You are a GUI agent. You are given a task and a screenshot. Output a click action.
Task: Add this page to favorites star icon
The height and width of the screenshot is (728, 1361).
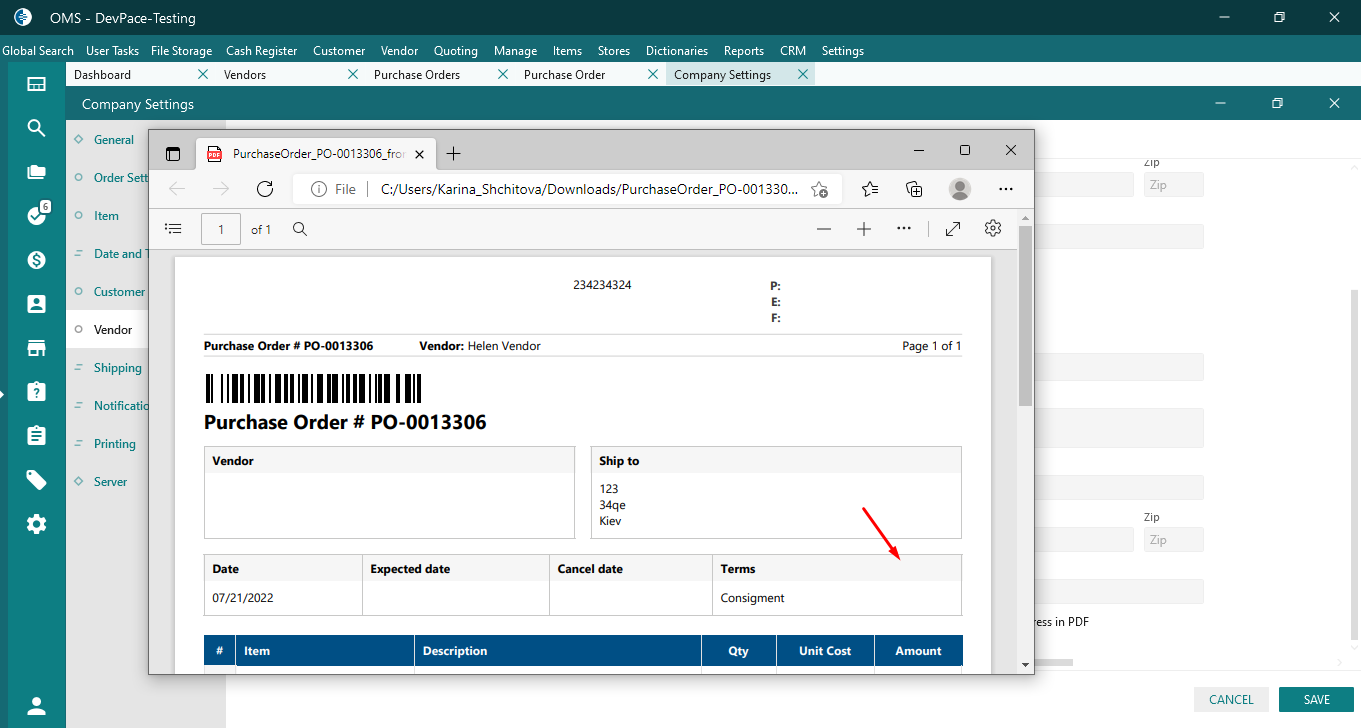click(x=819, y=189)
